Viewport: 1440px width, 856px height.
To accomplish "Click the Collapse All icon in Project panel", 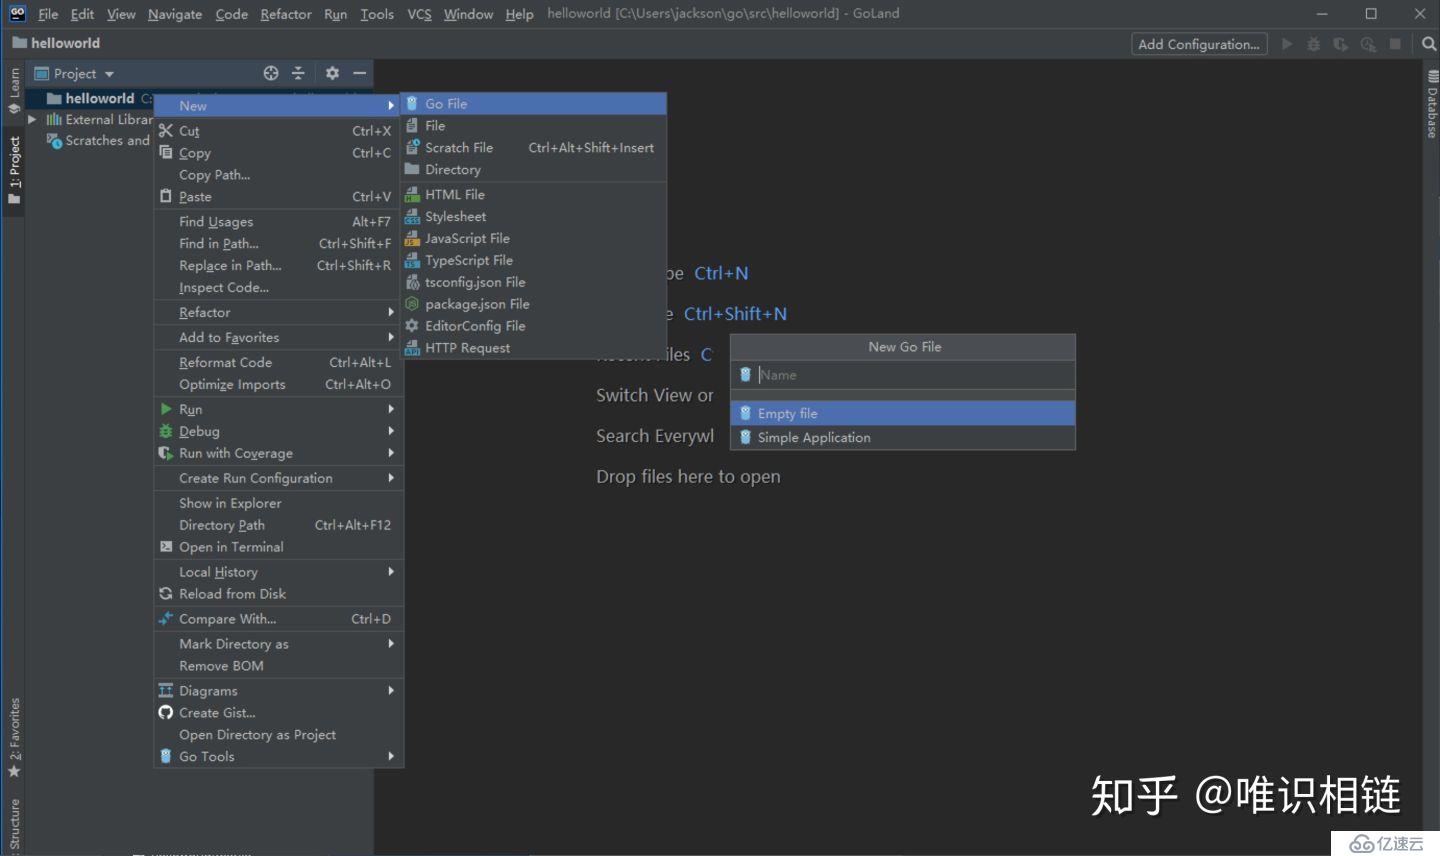I will click(x=298, y=73).
